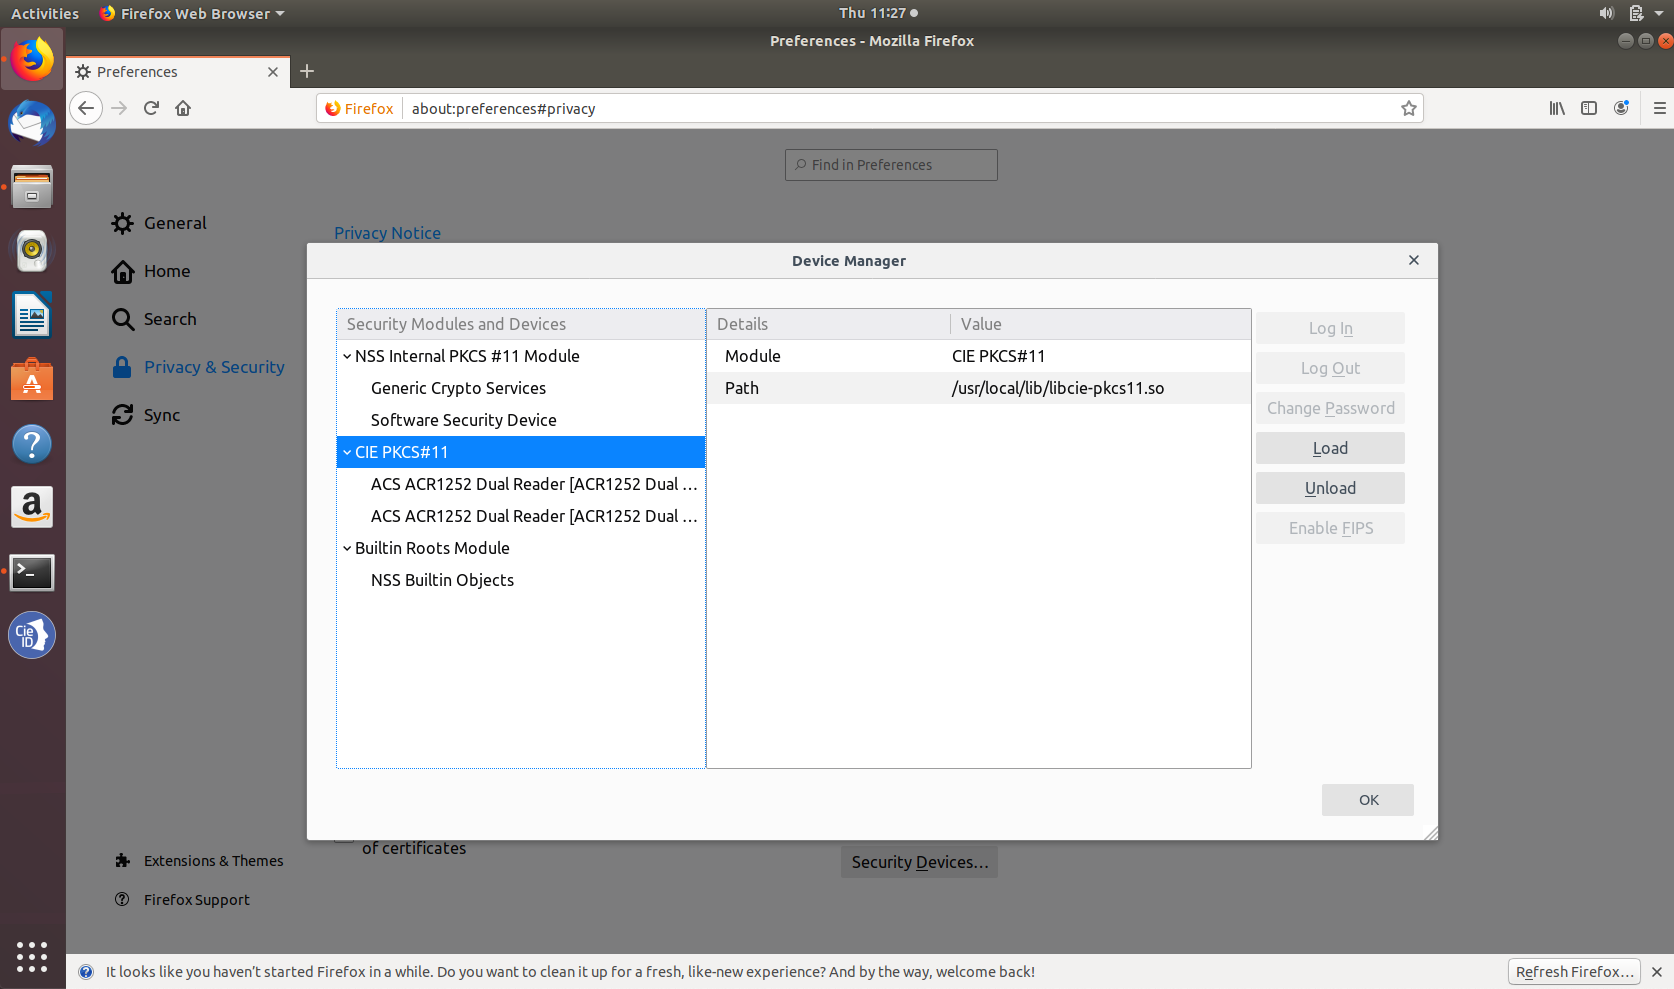
Task: Click the Find in Preferences field
Action: click(891, 165)
